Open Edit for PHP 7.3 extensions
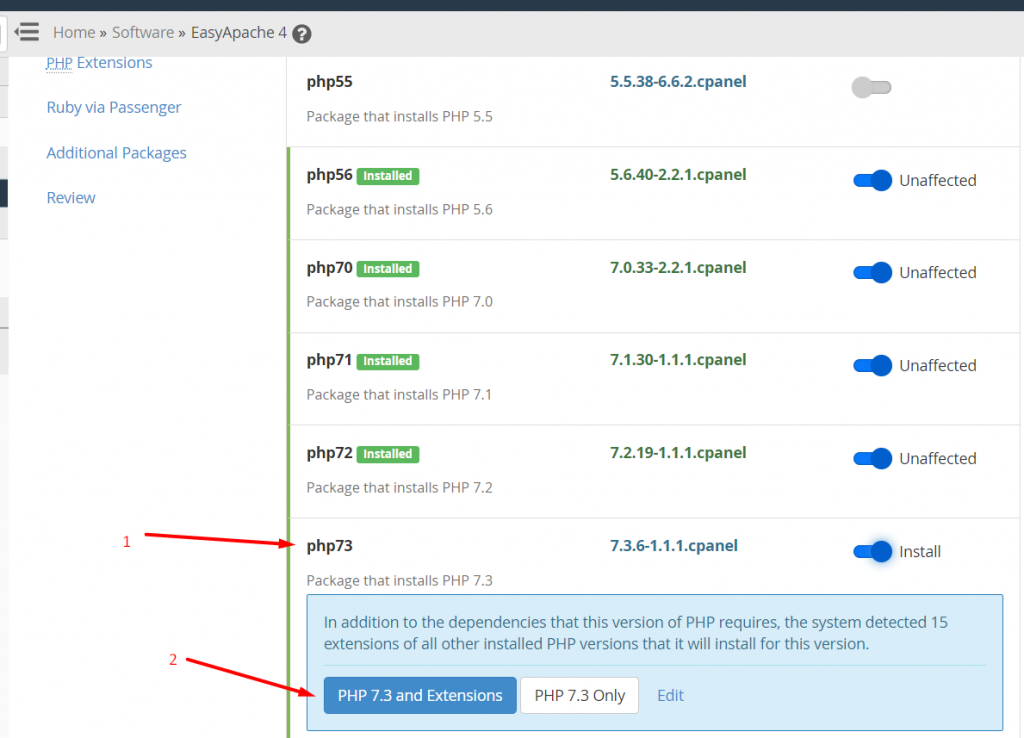The height and width of the screenshot is (738, 1024). (x=670, y=694)
